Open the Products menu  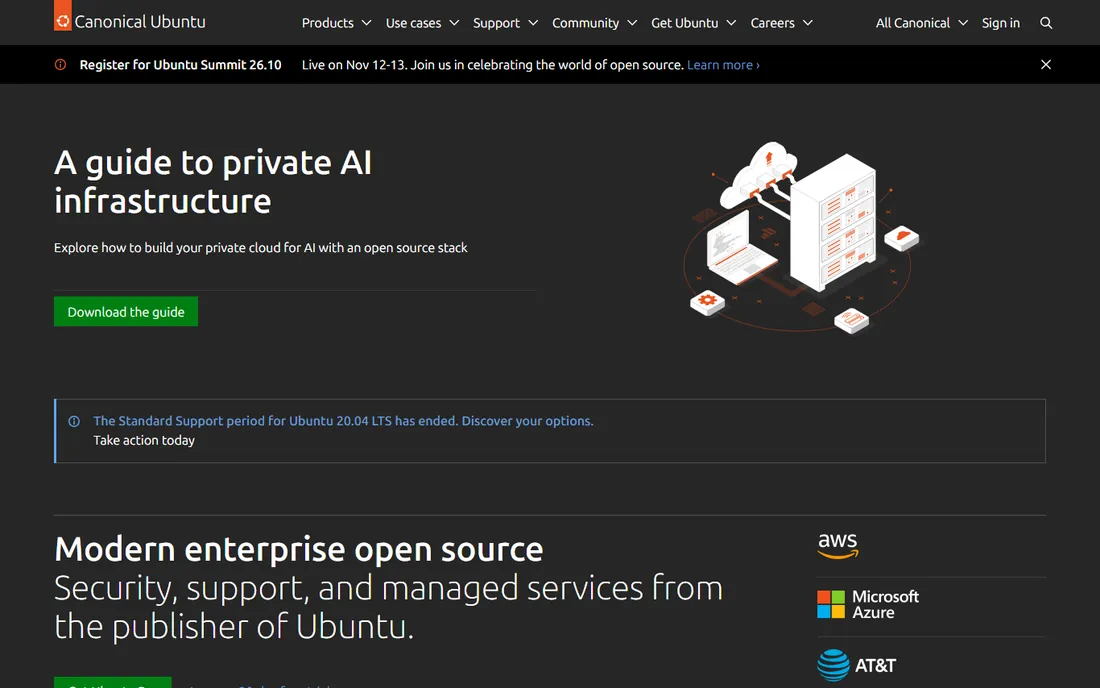[336, 23]
